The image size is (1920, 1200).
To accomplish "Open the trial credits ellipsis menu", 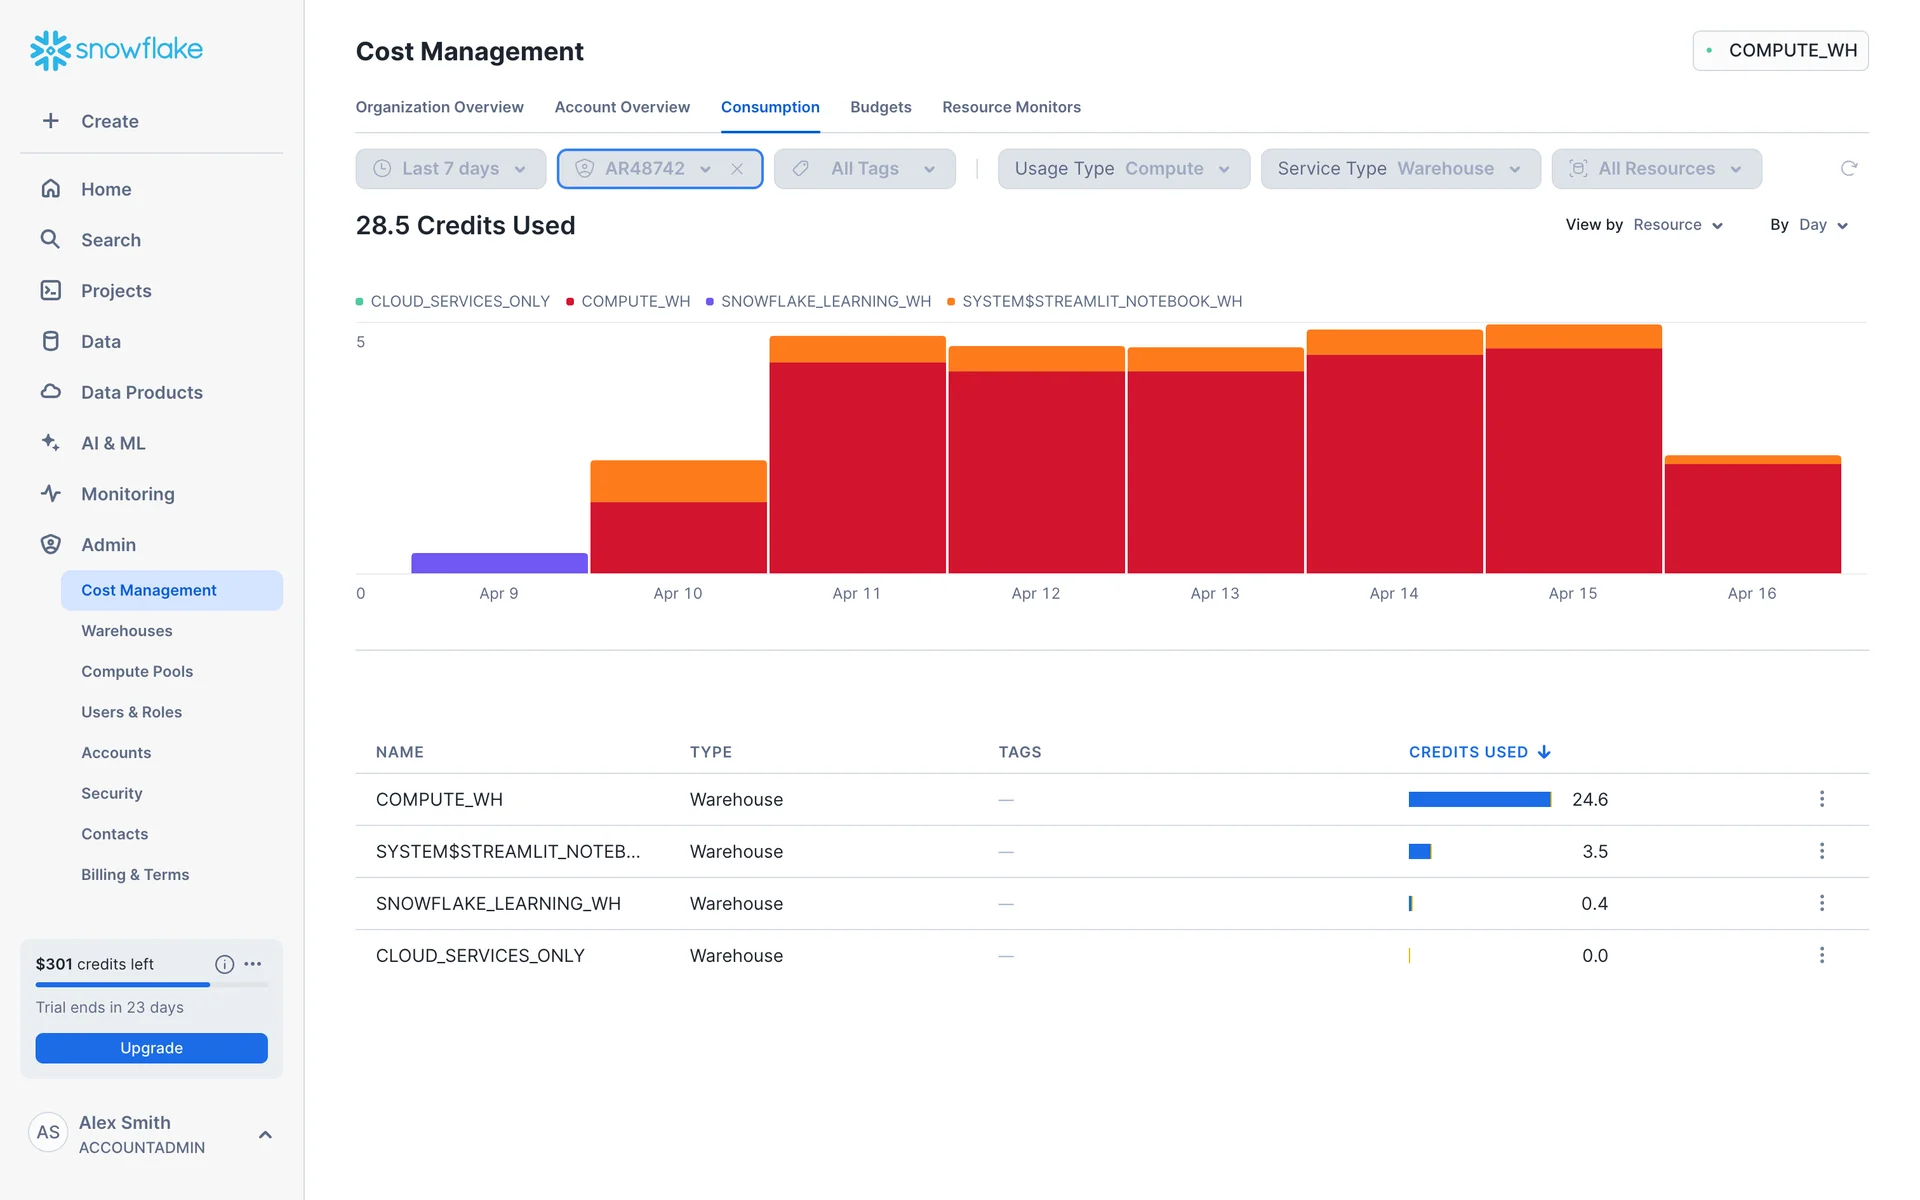I will pos(253,964).
